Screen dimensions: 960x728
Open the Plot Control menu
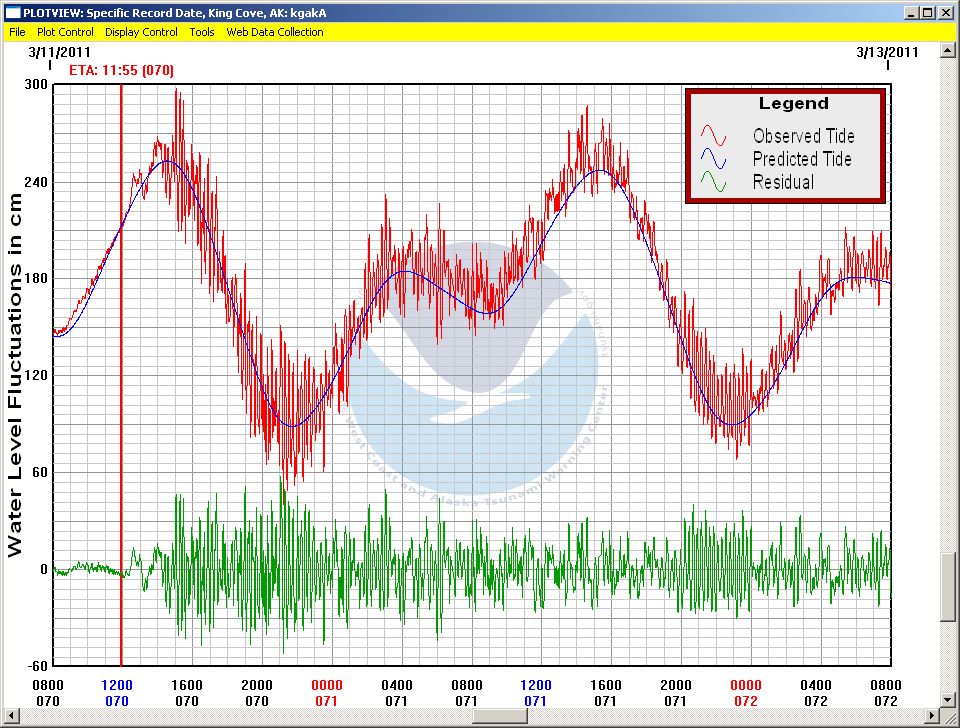[65, 32]
